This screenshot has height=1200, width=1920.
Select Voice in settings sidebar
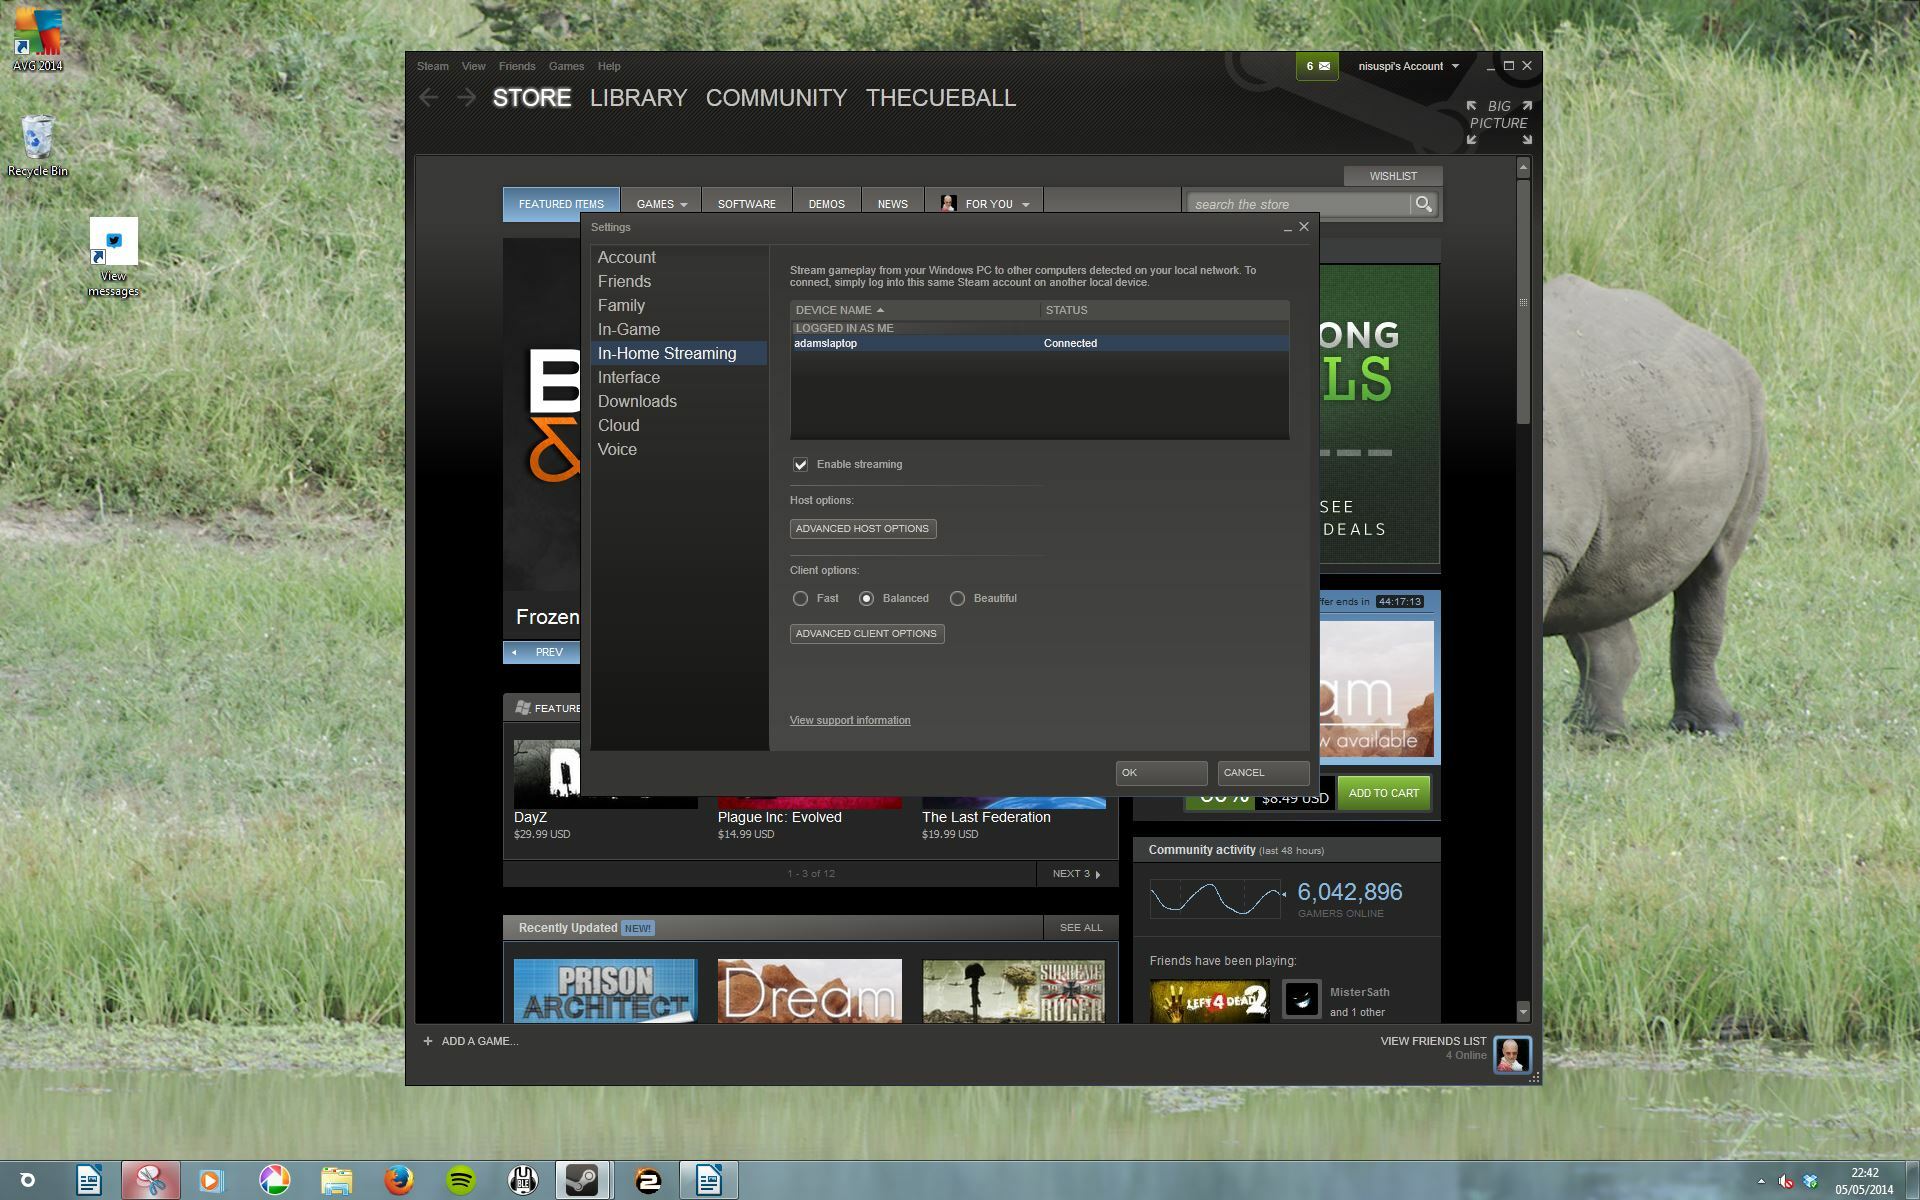point(679,449)
